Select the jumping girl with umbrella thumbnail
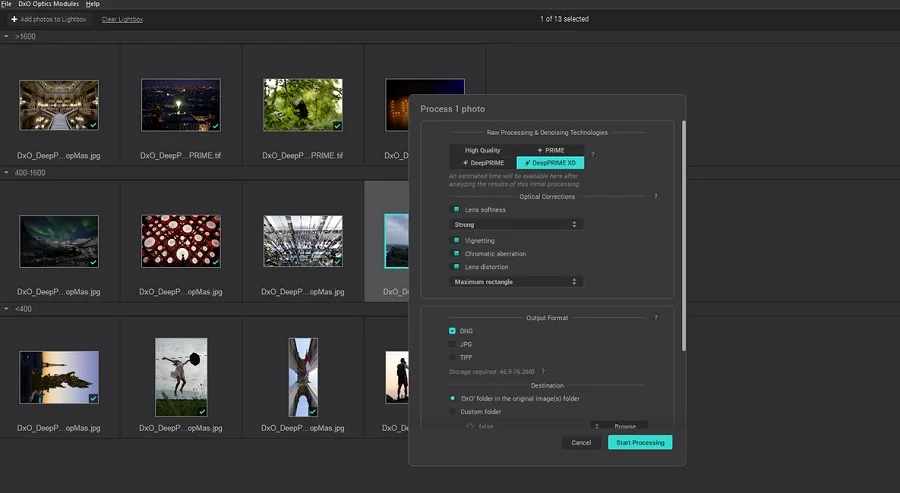The image size is (900, 493). click(181, 377)
